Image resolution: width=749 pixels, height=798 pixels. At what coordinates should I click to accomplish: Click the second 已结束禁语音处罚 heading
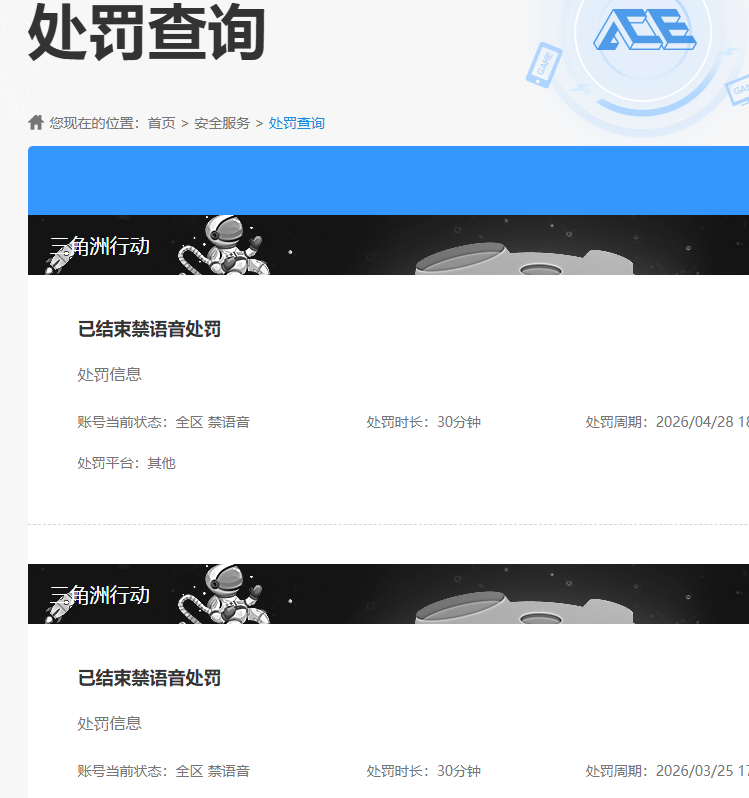[149, 678]
